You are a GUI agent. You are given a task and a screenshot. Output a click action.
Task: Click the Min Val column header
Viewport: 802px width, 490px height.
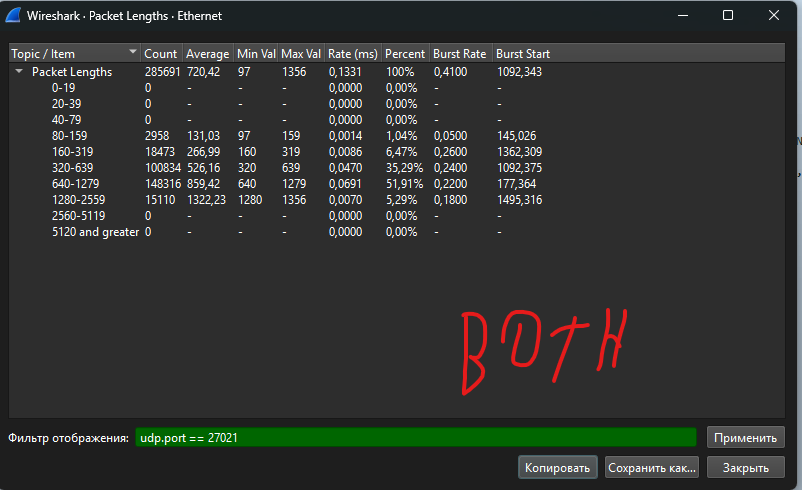point(256,53)
